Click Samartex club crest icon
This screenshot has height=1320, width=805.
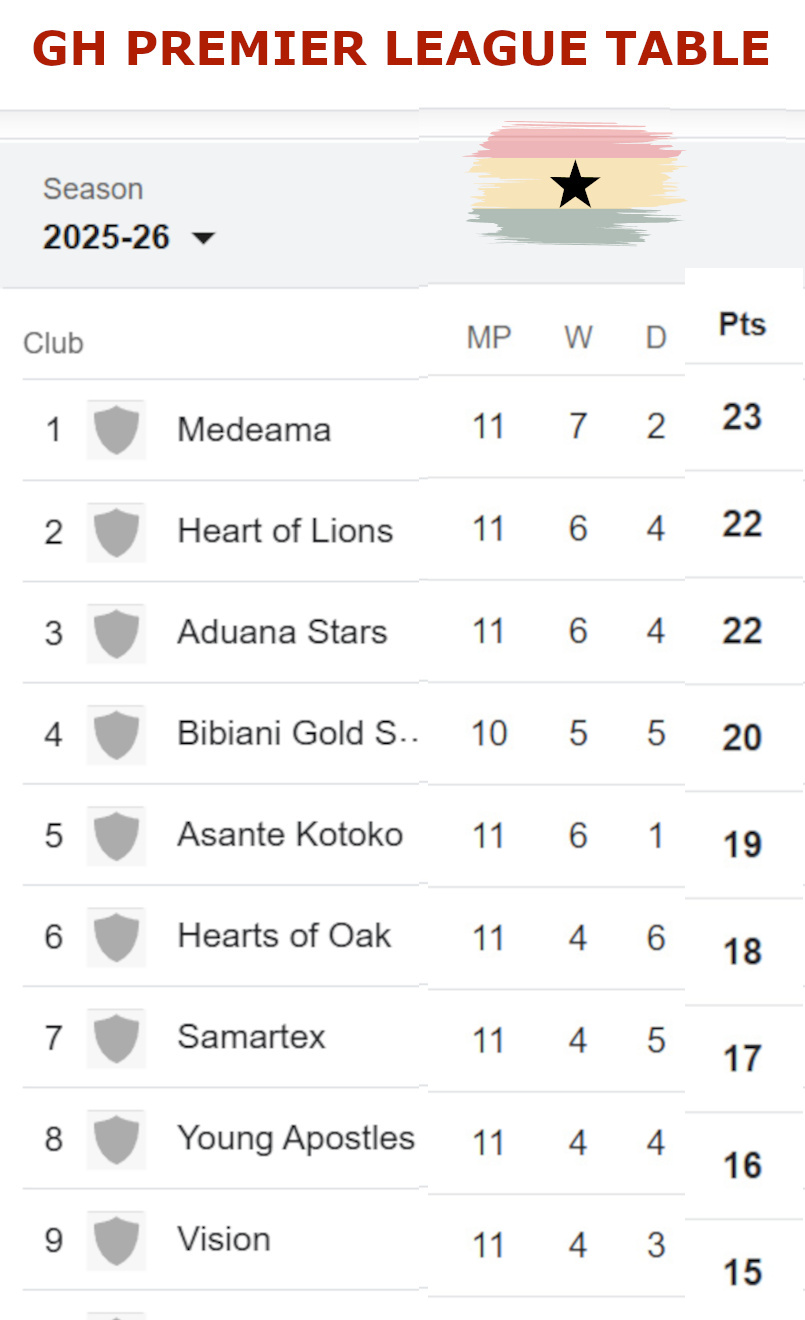point(116,1037)
